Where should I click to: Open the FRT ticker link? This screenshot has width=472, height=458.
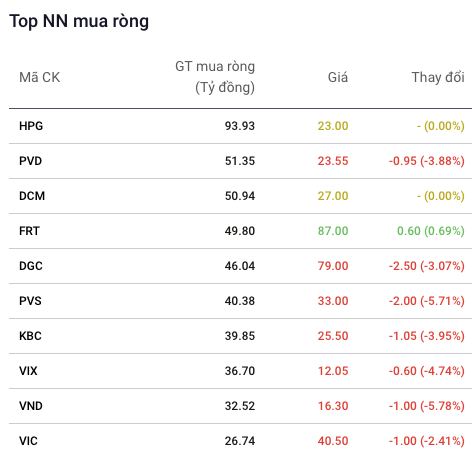click(x=29, y=231)
